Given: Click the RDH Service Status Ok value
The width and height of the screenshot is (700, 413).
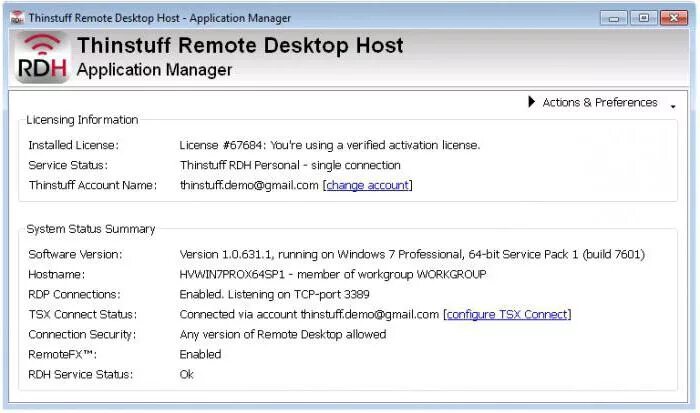Looking at the screenshot, I should 187,374.
